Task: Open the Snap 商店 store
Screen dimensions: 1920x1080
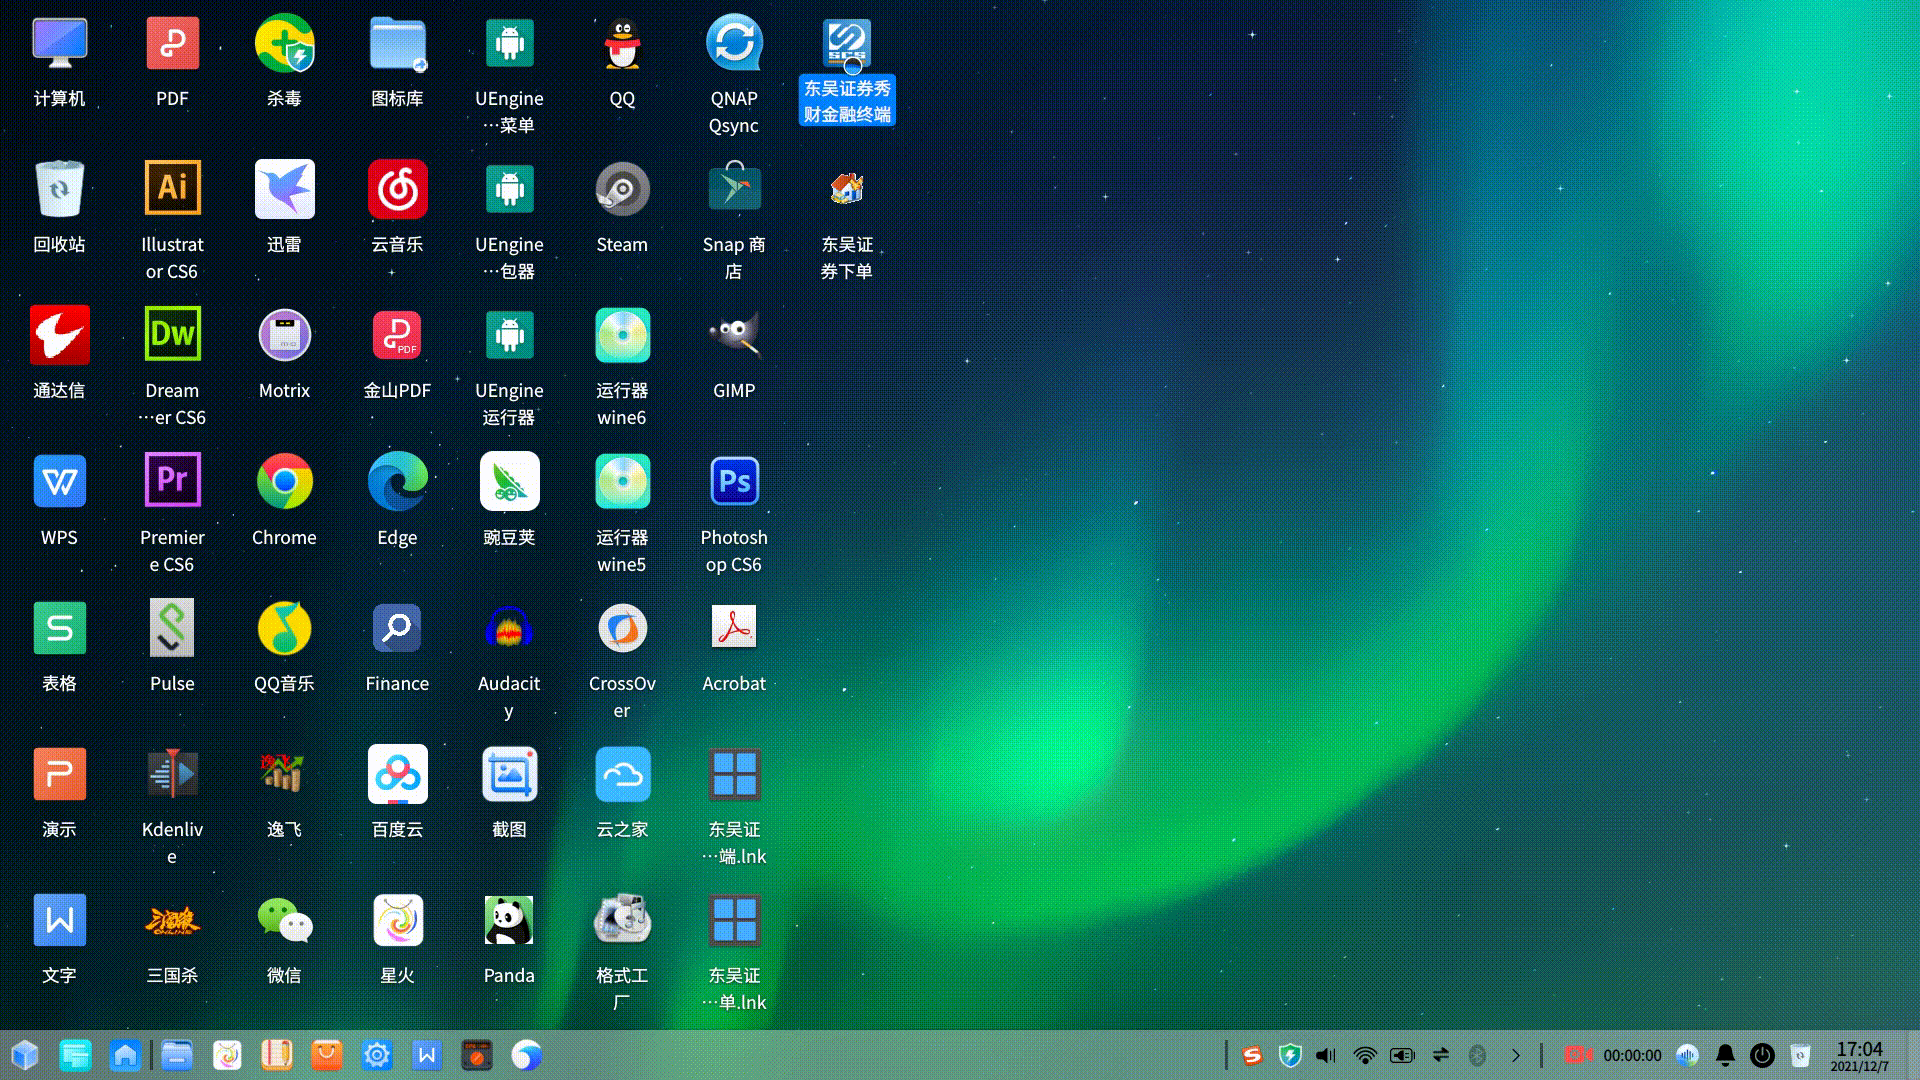Action: (x=734, y=188)
